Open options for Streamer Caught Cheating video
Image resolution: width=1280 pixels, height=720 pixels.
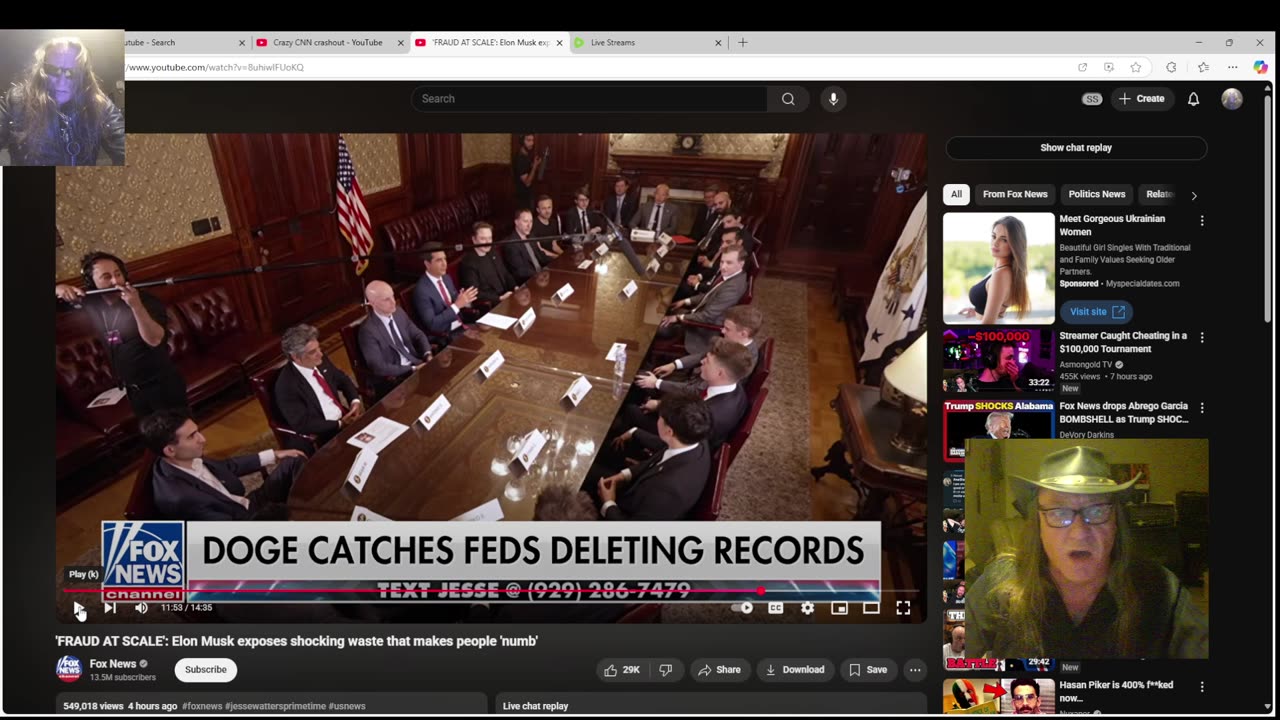pyautogui.click(x=1202, y=338)
